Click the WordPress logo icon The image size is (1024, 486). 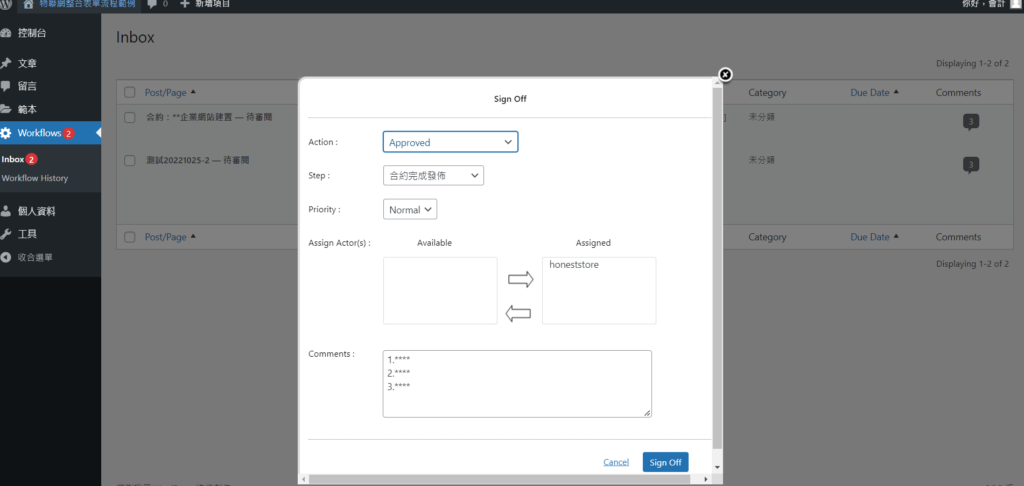[x=6, y=5]
